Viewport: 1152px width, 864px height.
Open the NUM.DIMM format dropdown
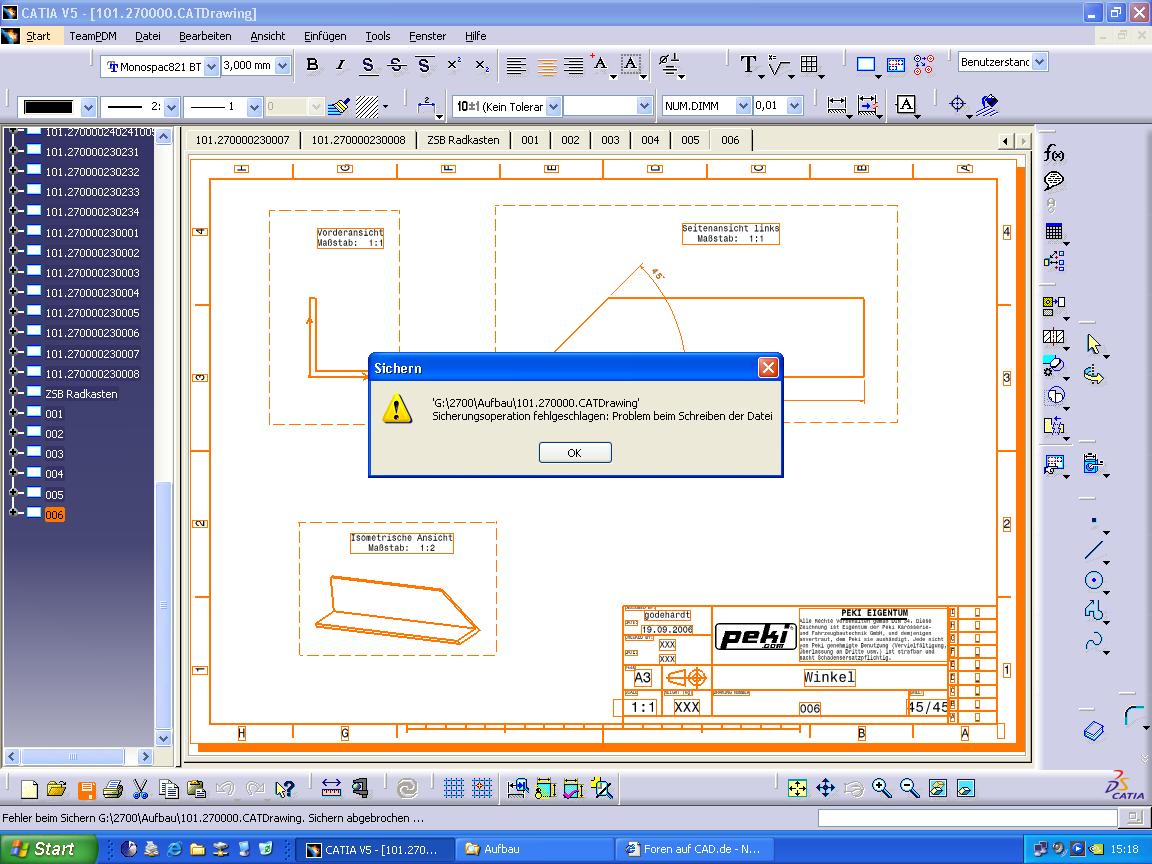coord(743,106)
